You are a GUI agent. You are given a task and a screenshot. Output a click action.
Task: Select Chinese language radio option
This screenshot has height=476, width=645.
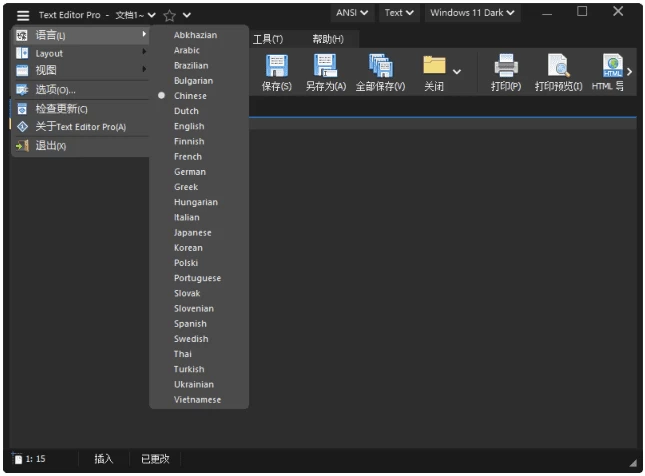tap(190, 96)
